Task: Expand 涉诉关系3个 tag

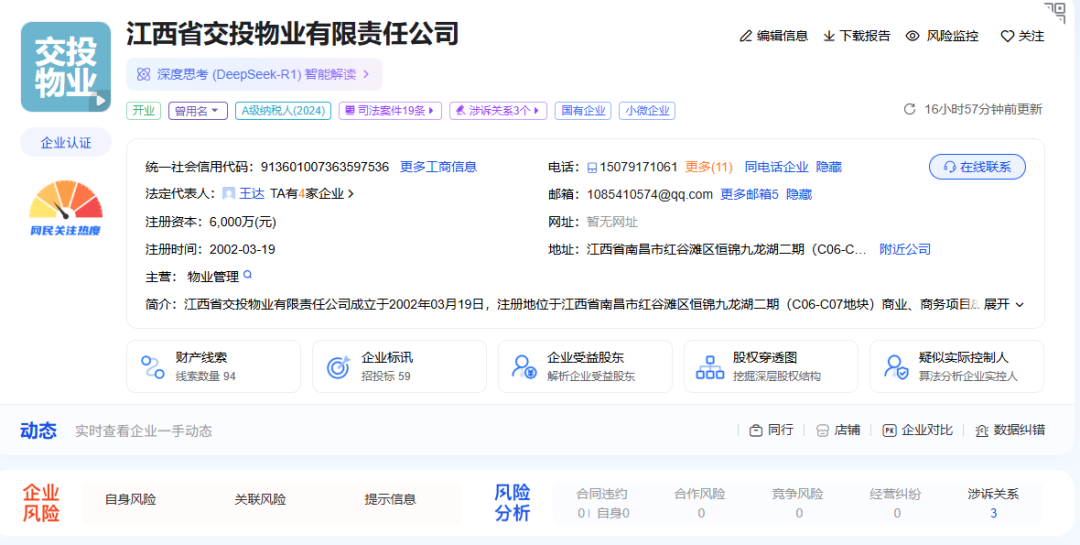Action: click(x=498, y=111)
